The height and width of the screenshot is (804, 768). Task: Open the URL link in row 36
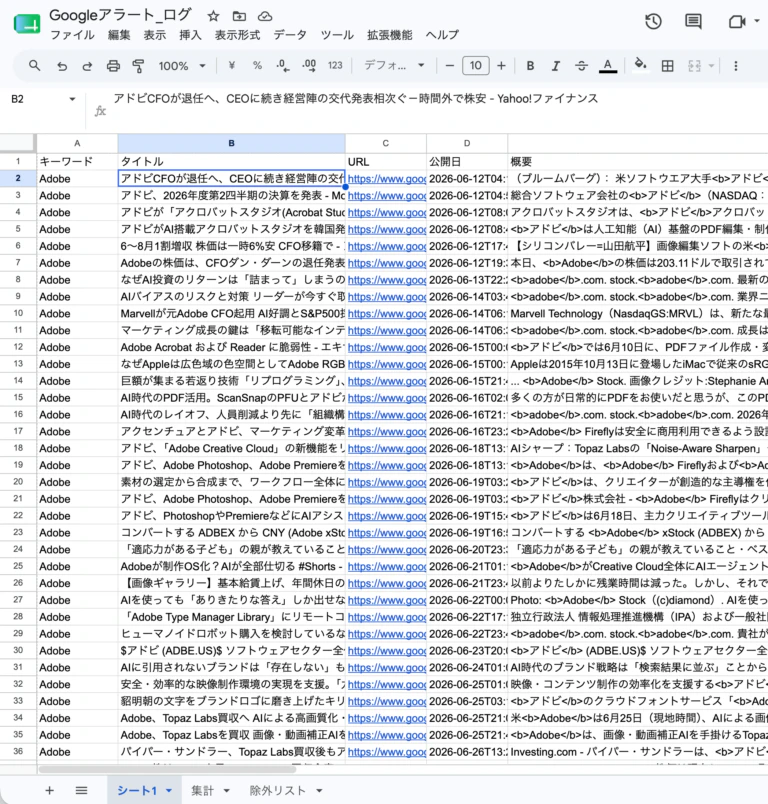click(x=387, y=752)
